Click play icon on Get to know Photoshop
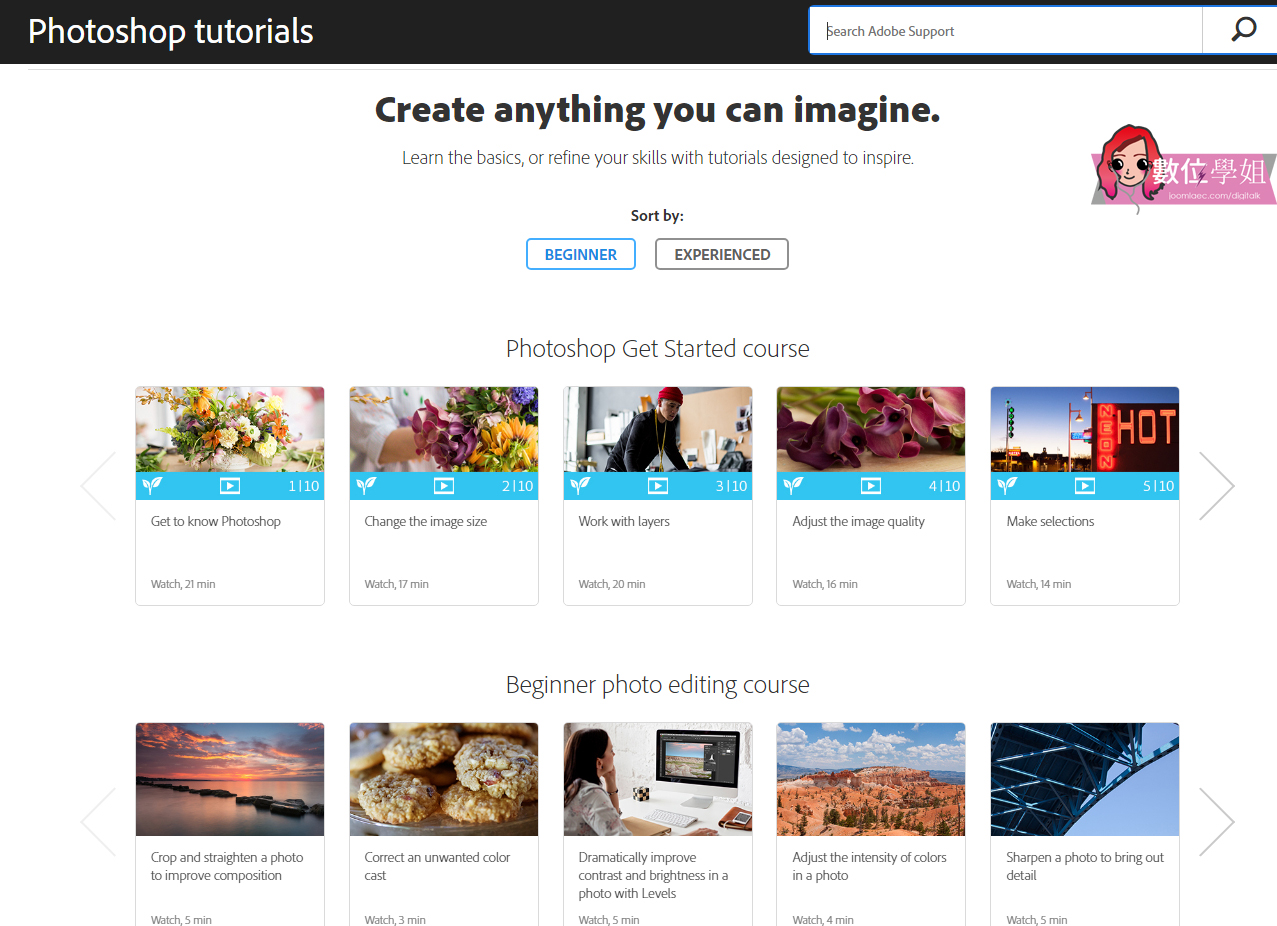 click(x=230, y=486)
